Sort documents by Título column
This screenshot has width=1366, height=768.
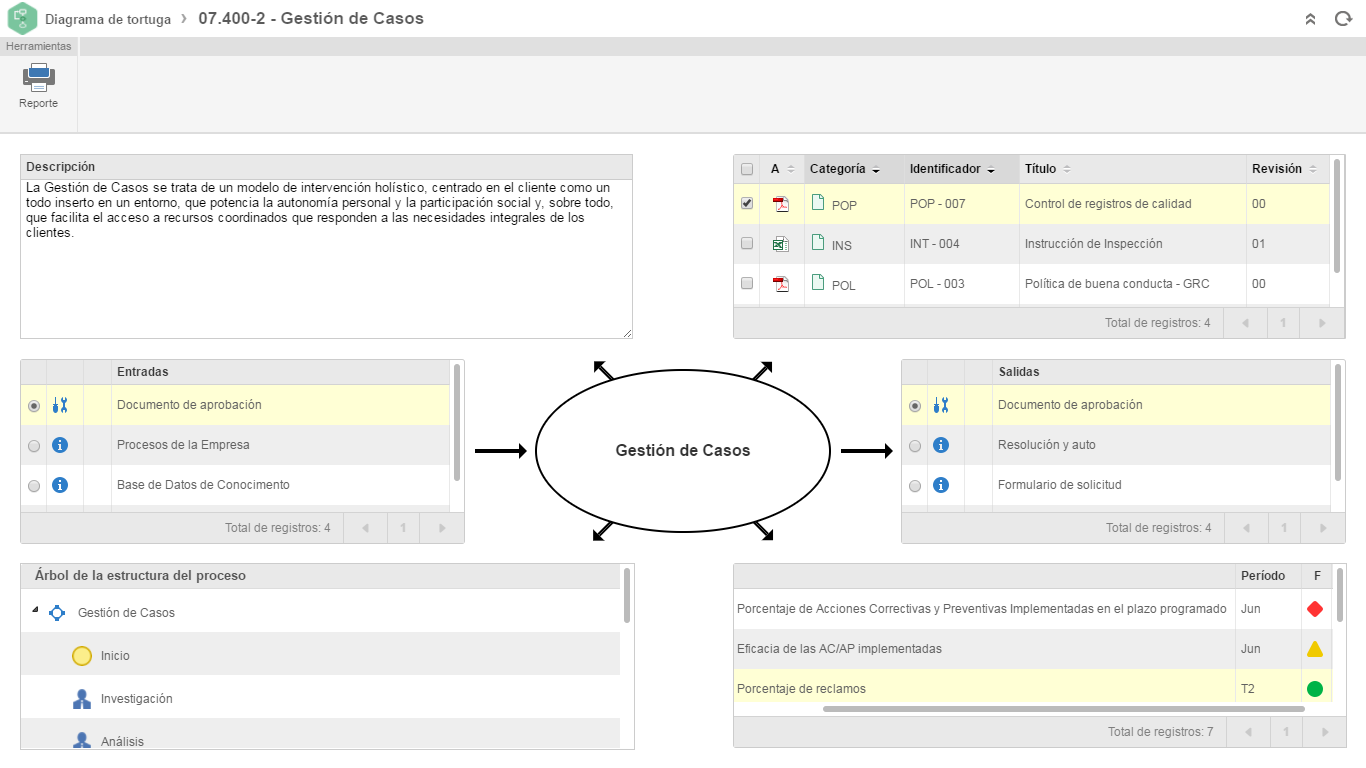(x=1133, y=169)
